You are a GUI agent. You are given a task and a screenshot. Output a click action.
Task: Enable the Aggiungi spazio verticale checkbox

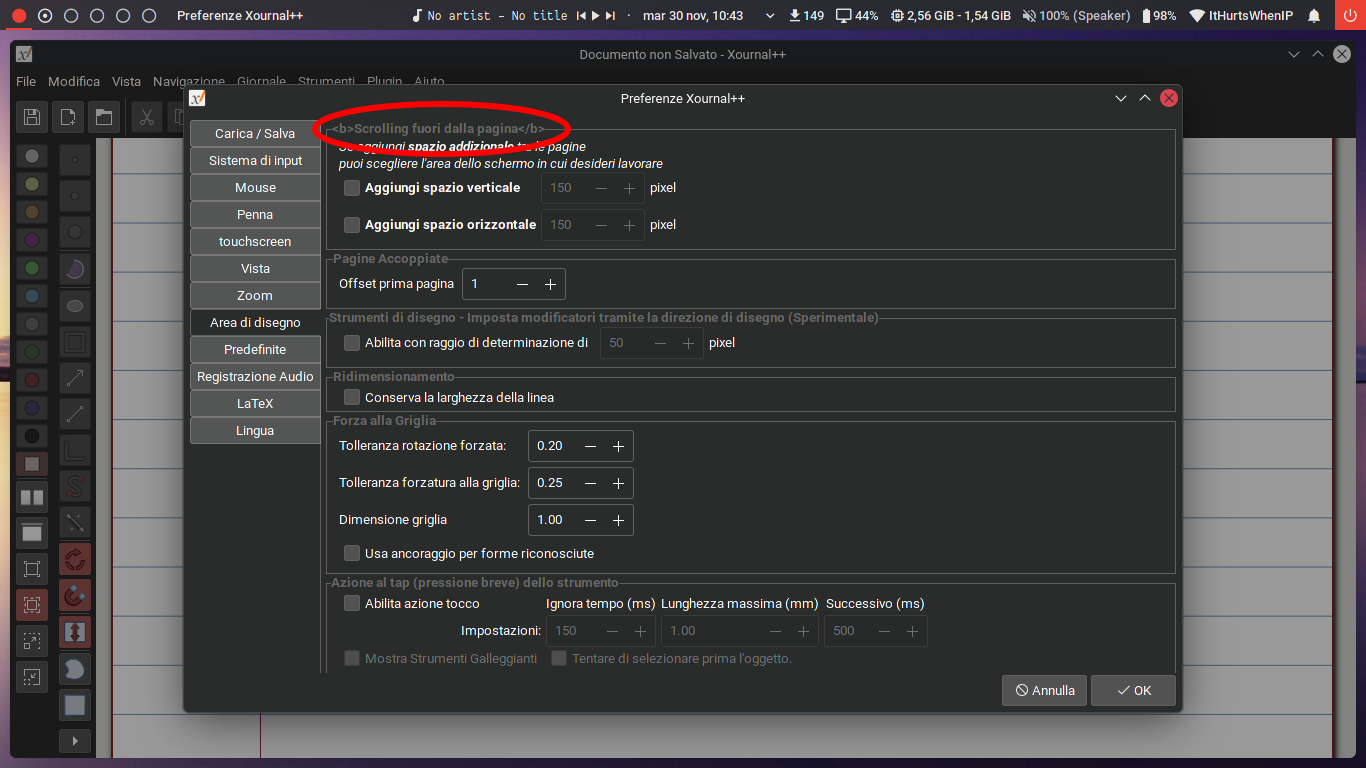(x=351, y=188)
